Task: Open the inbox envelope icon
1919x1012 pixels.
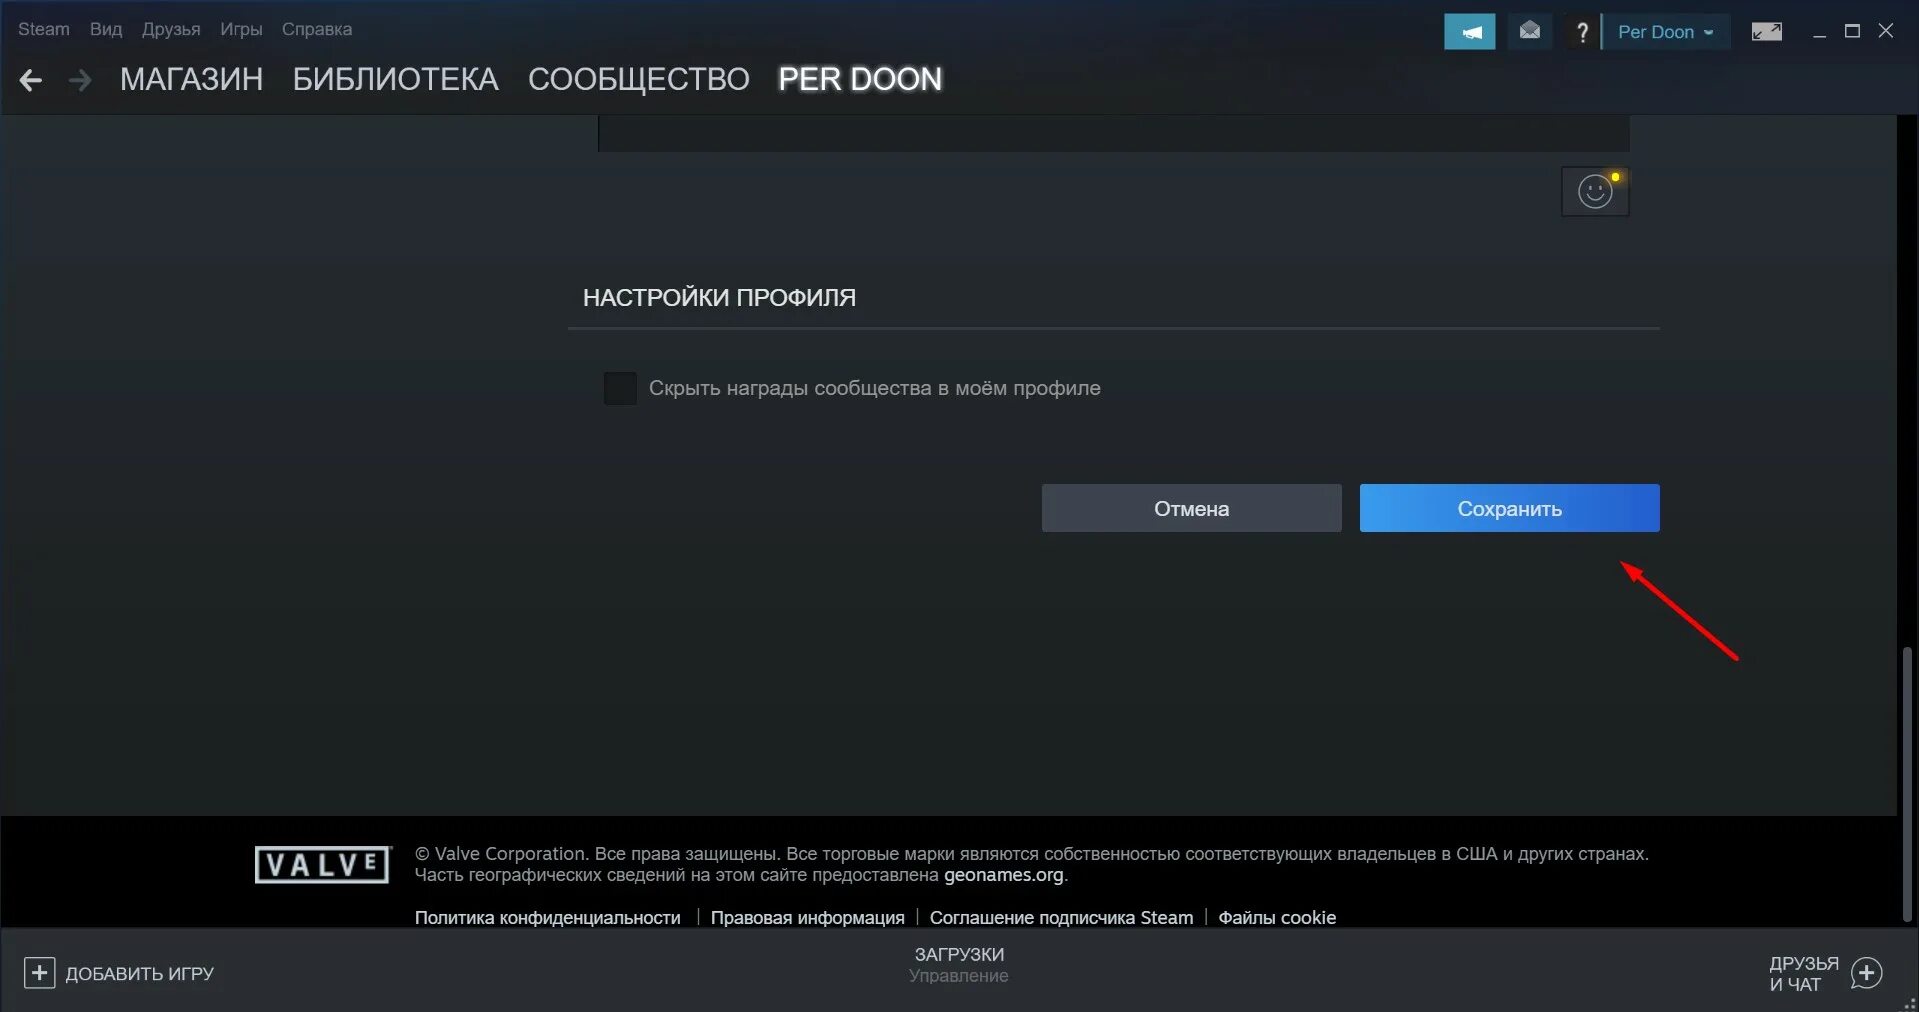Action: pos(1529,32)
